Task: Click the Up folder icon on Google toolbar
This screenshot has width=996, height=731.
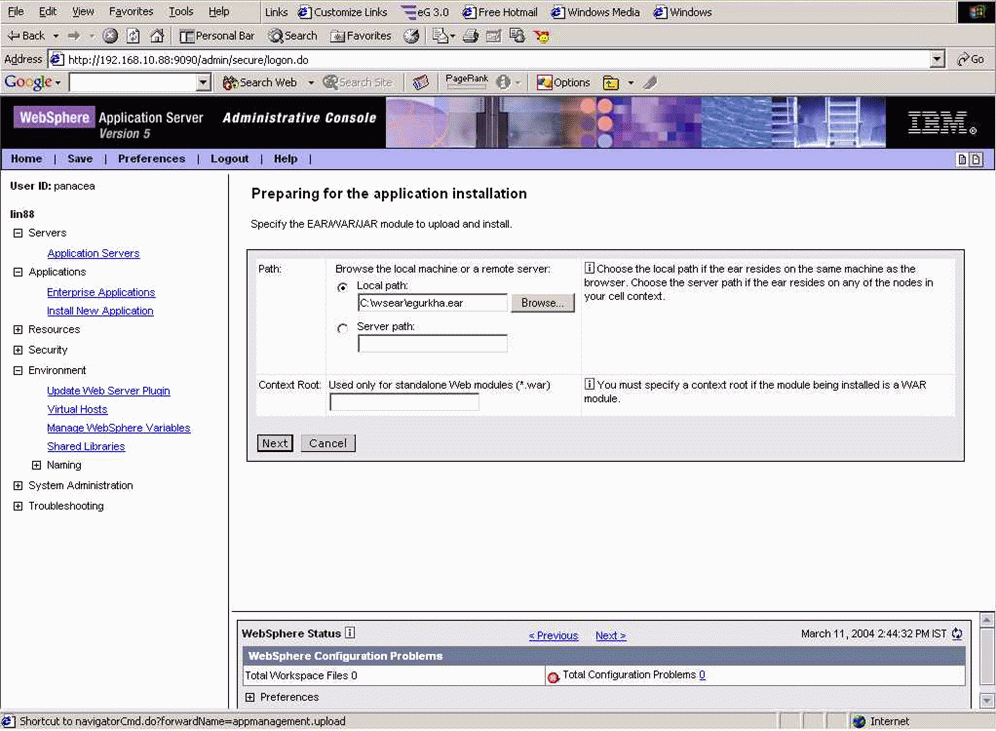Action: [610, 83]
